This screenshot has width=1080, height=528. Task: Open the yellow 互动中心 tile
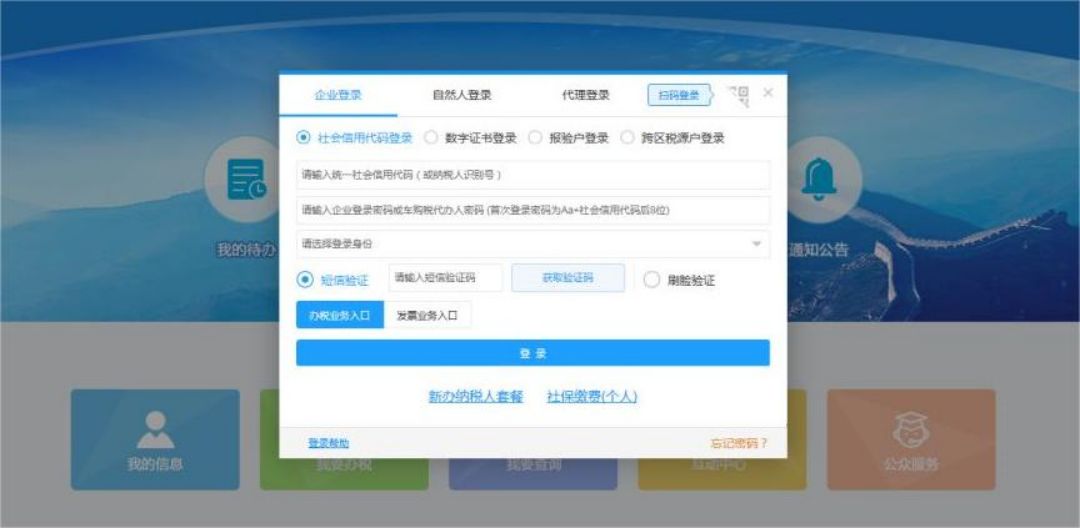(x=722, y=475)
